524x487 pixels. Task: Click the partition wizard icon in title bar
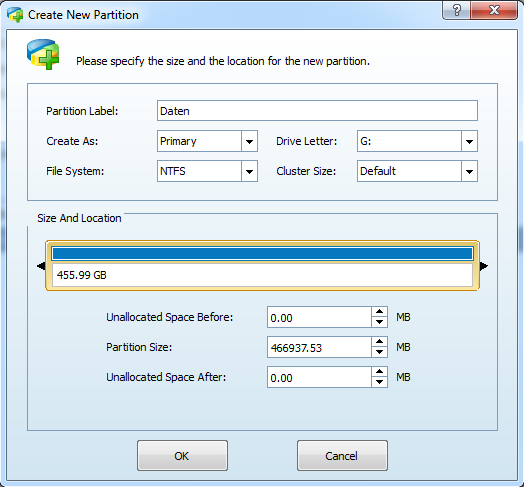tap(15, 15)
